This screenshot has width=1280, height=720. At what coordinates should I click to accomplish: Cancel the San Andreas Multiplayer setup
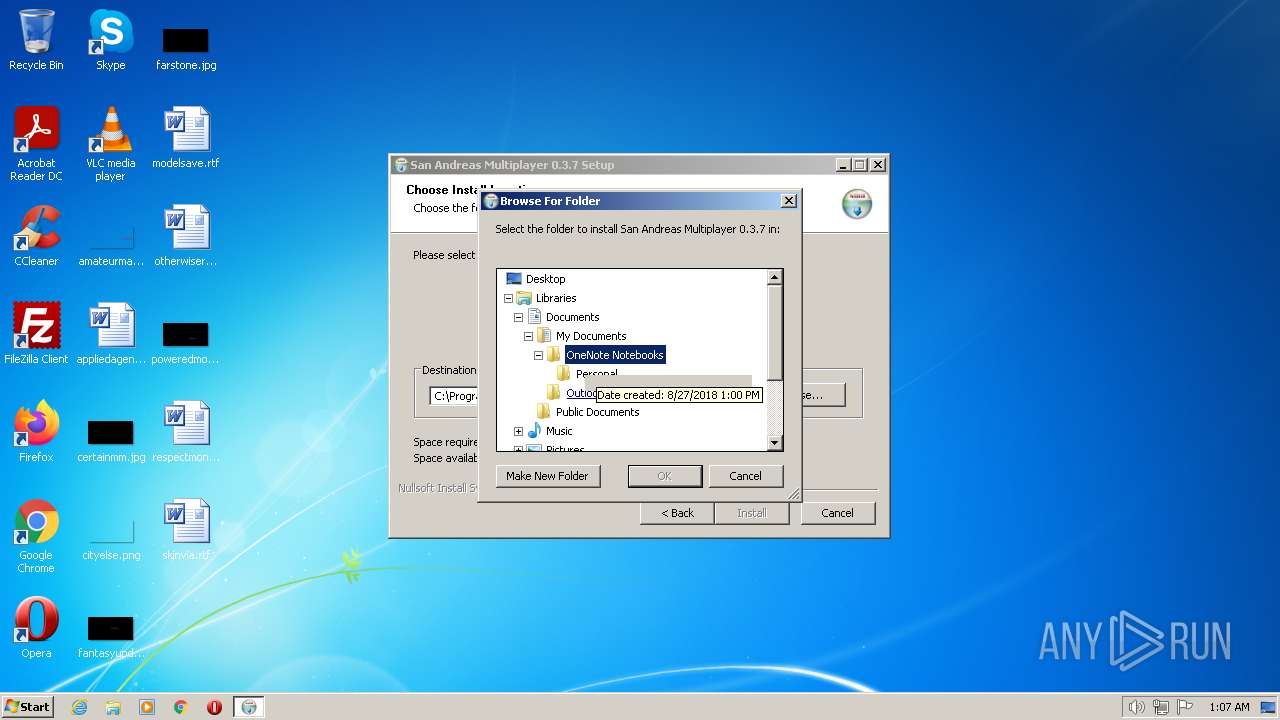pos(837,513)
